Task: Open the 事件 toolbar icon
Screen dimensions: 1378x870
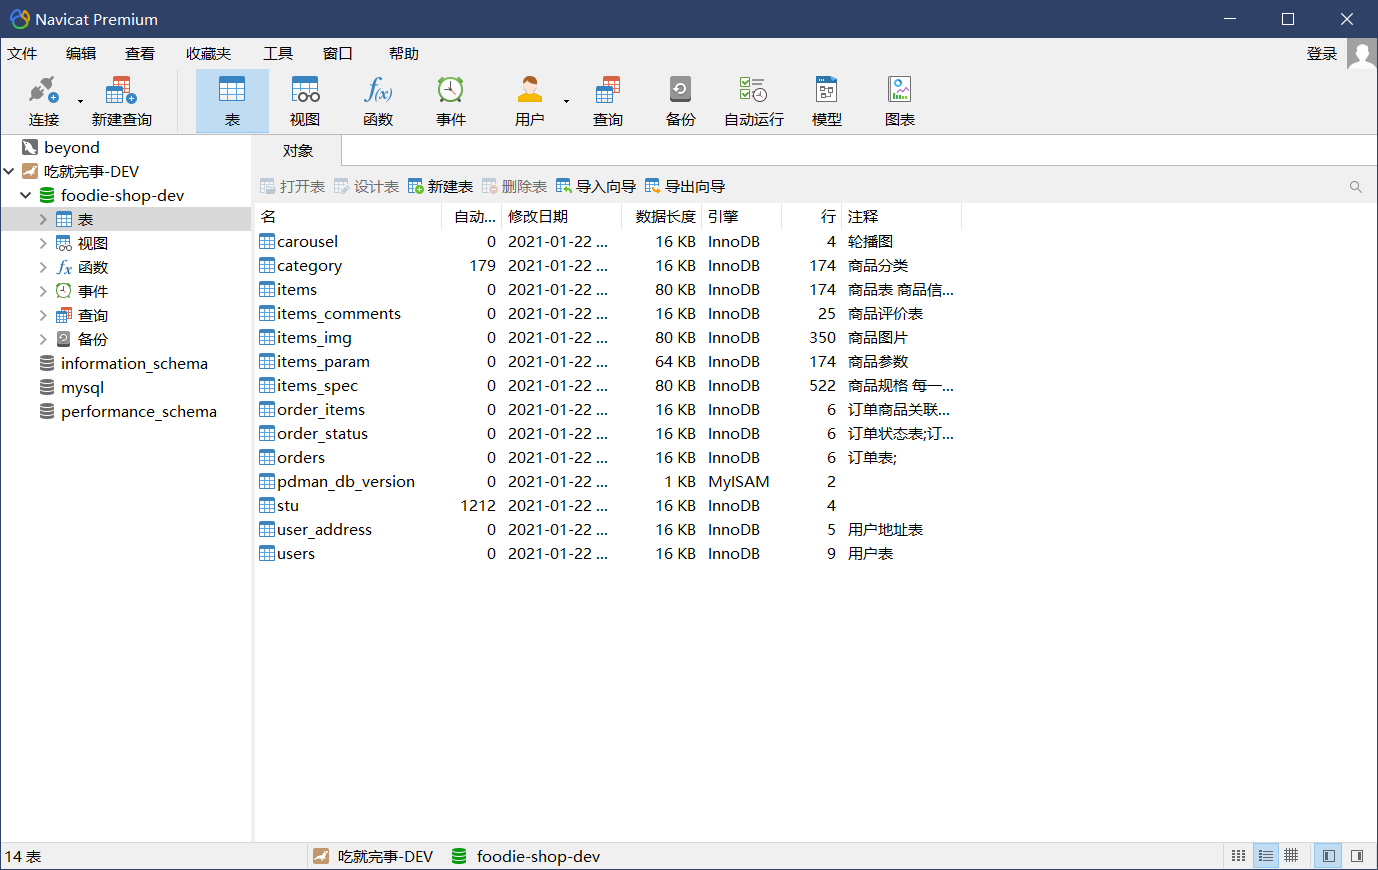Action: pyautogui.click(x=451, y=101)
